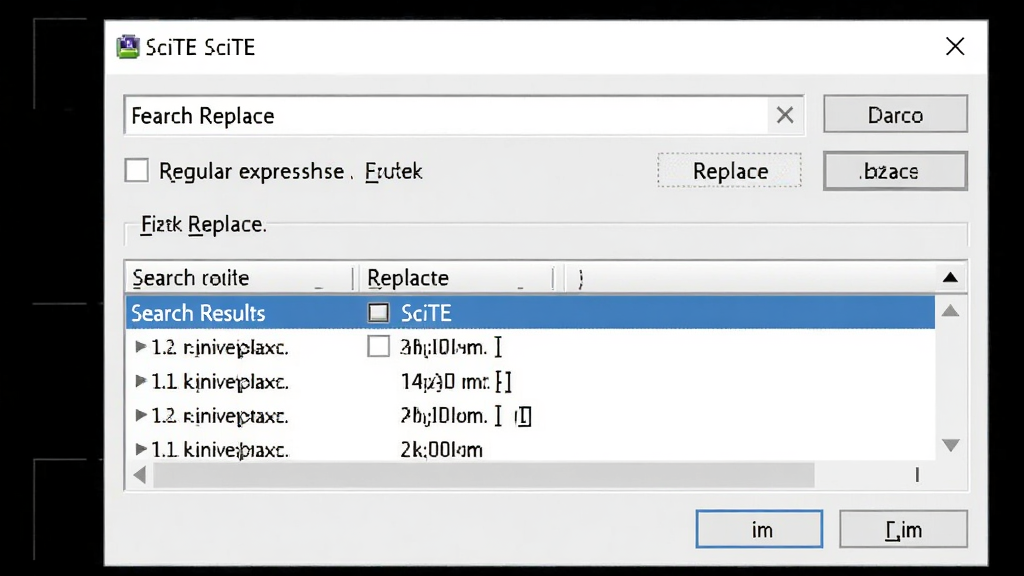This screenshot has height=576, width=1024.
Task: Click the button left of the Darco button's row below, labeled "Γ.im"
Action: click(x=903, y=529)
